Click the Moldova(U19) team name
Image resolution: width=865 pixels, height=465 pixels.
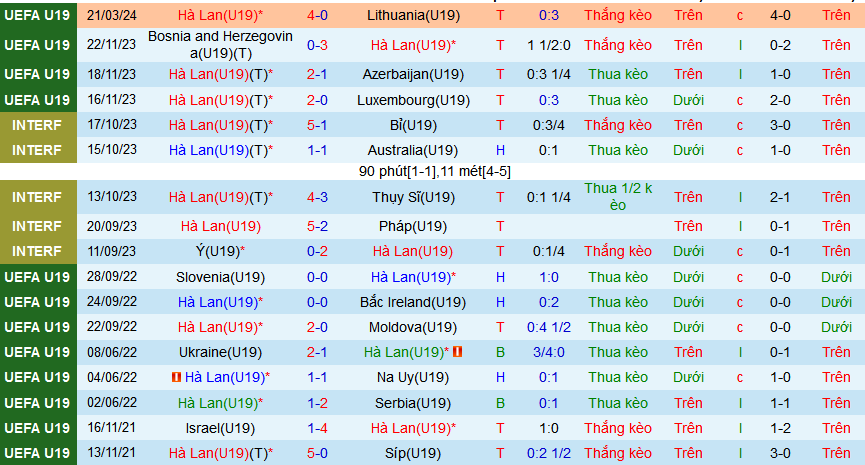(x=413, y=327)
